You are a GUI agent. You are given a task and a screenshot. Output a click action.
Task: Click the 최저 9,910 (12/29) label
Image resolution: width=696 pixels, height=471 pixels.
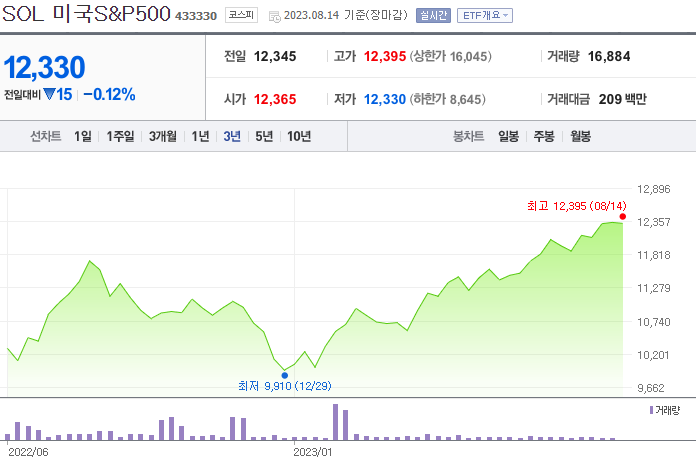pyautogui.click(x=285, y=386)
